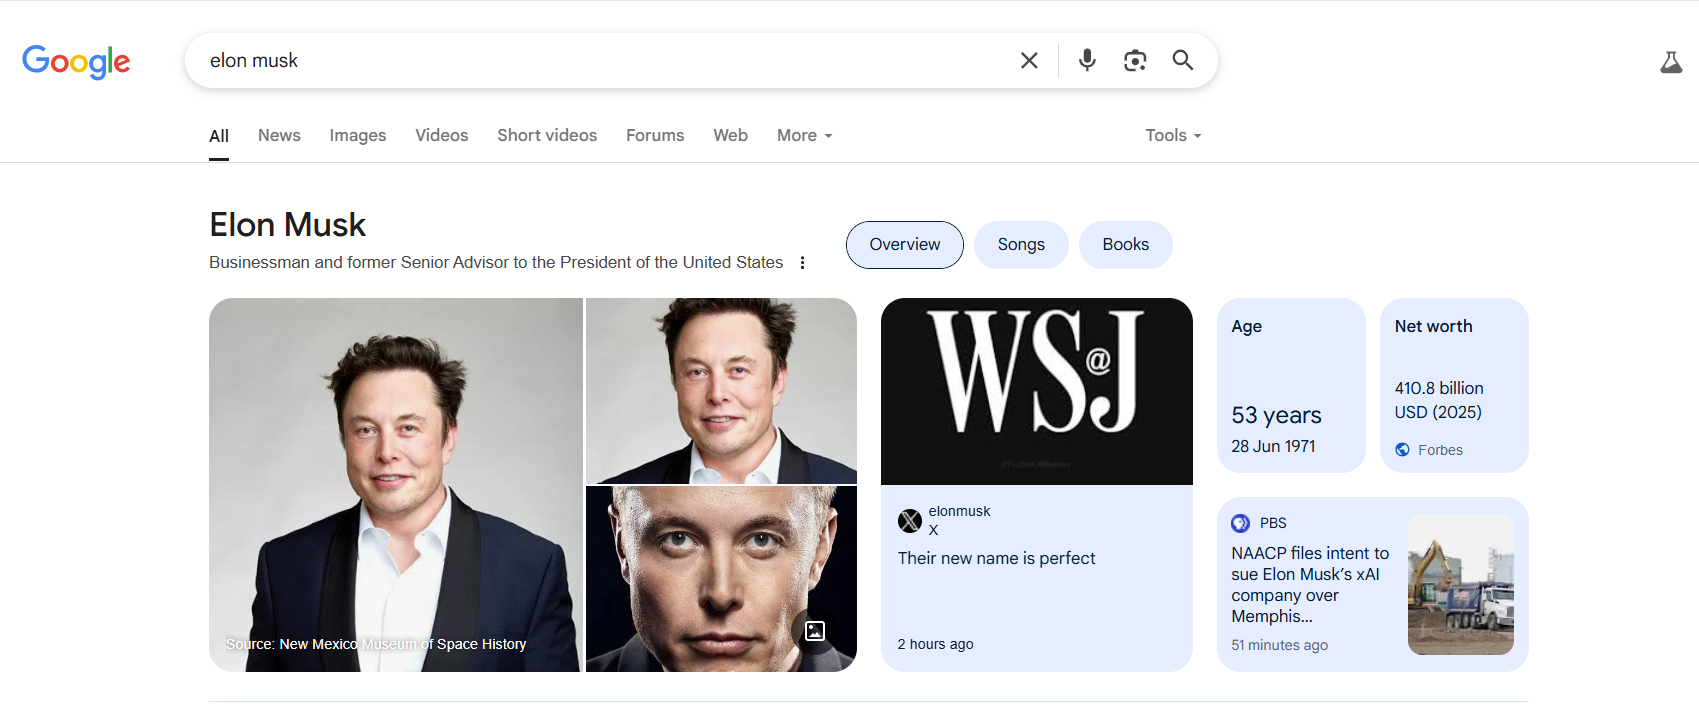Switch to the News tab

click(x=278, y=135)
